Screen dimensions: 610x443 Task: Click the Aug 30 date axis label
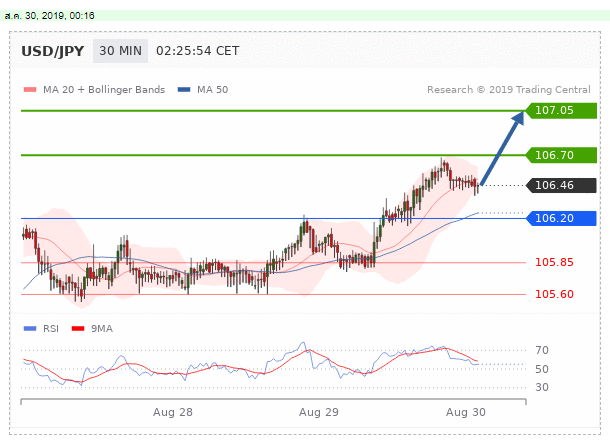pos(466,412)
